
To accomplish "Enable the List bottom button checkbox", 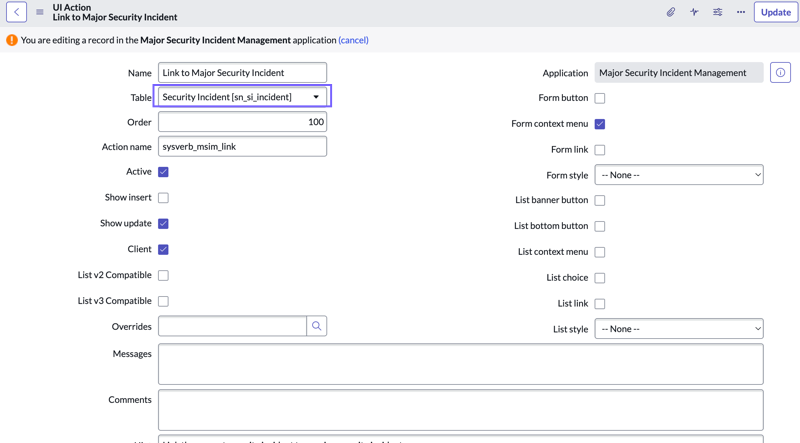I will click(x=600, y=226).
